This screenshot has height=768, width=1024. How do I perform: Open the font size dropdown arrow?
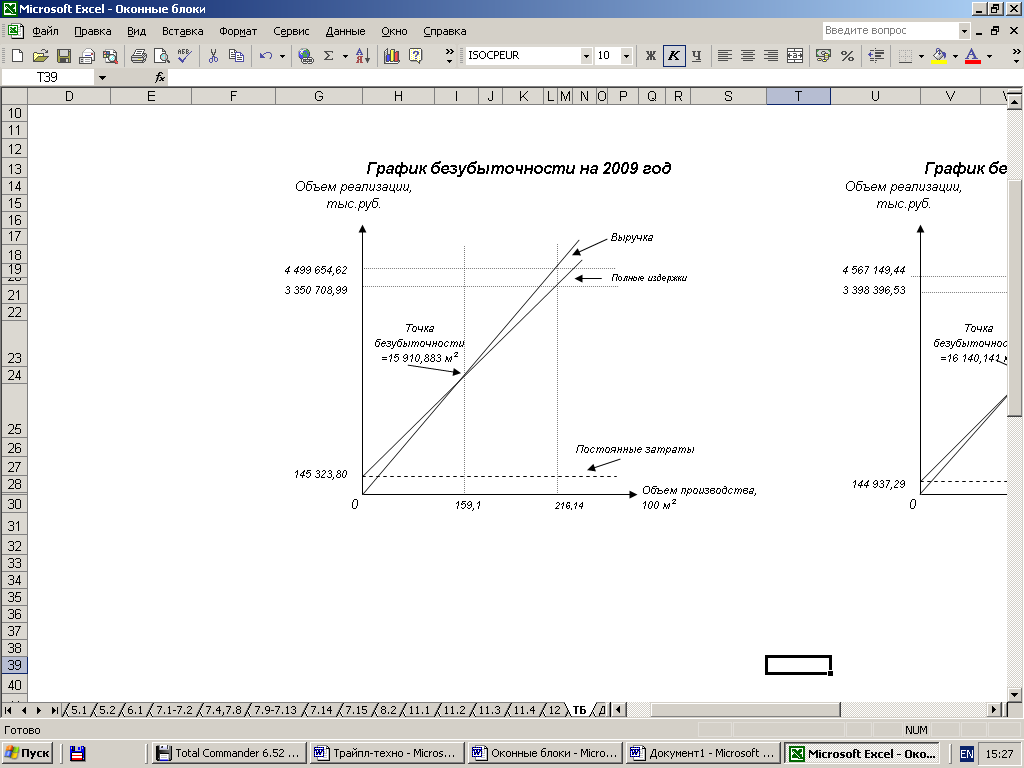coord(626,56)
